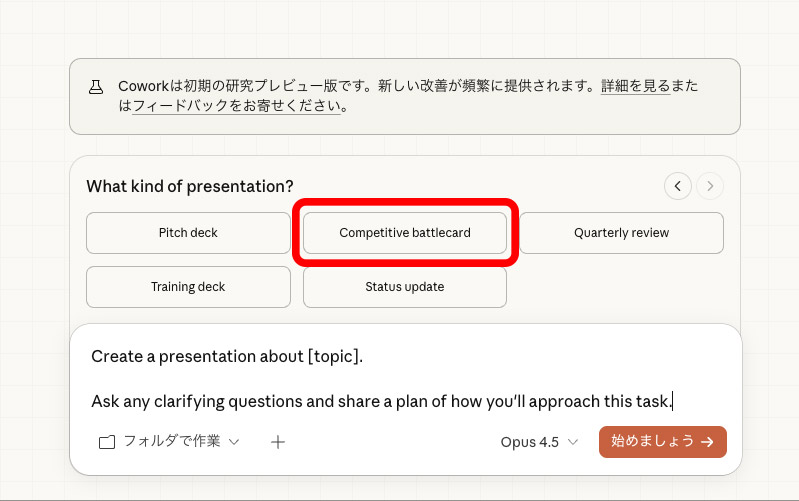
Task: Open the 詳細を見る link
Action: click(x=635, y=87)
